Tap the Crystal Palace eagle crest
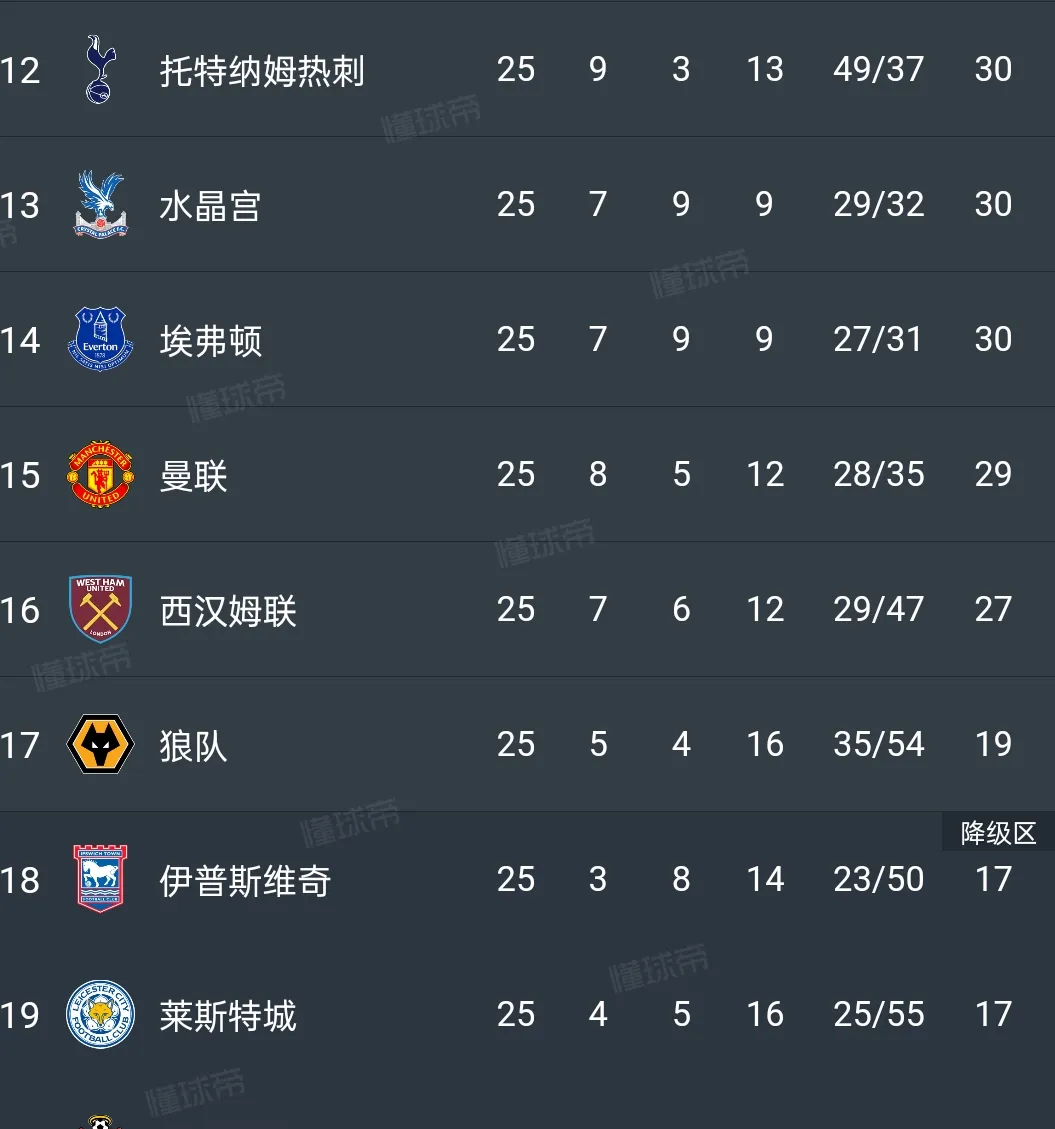This screenshot has width=1055, height=1129. click(100, 205)
